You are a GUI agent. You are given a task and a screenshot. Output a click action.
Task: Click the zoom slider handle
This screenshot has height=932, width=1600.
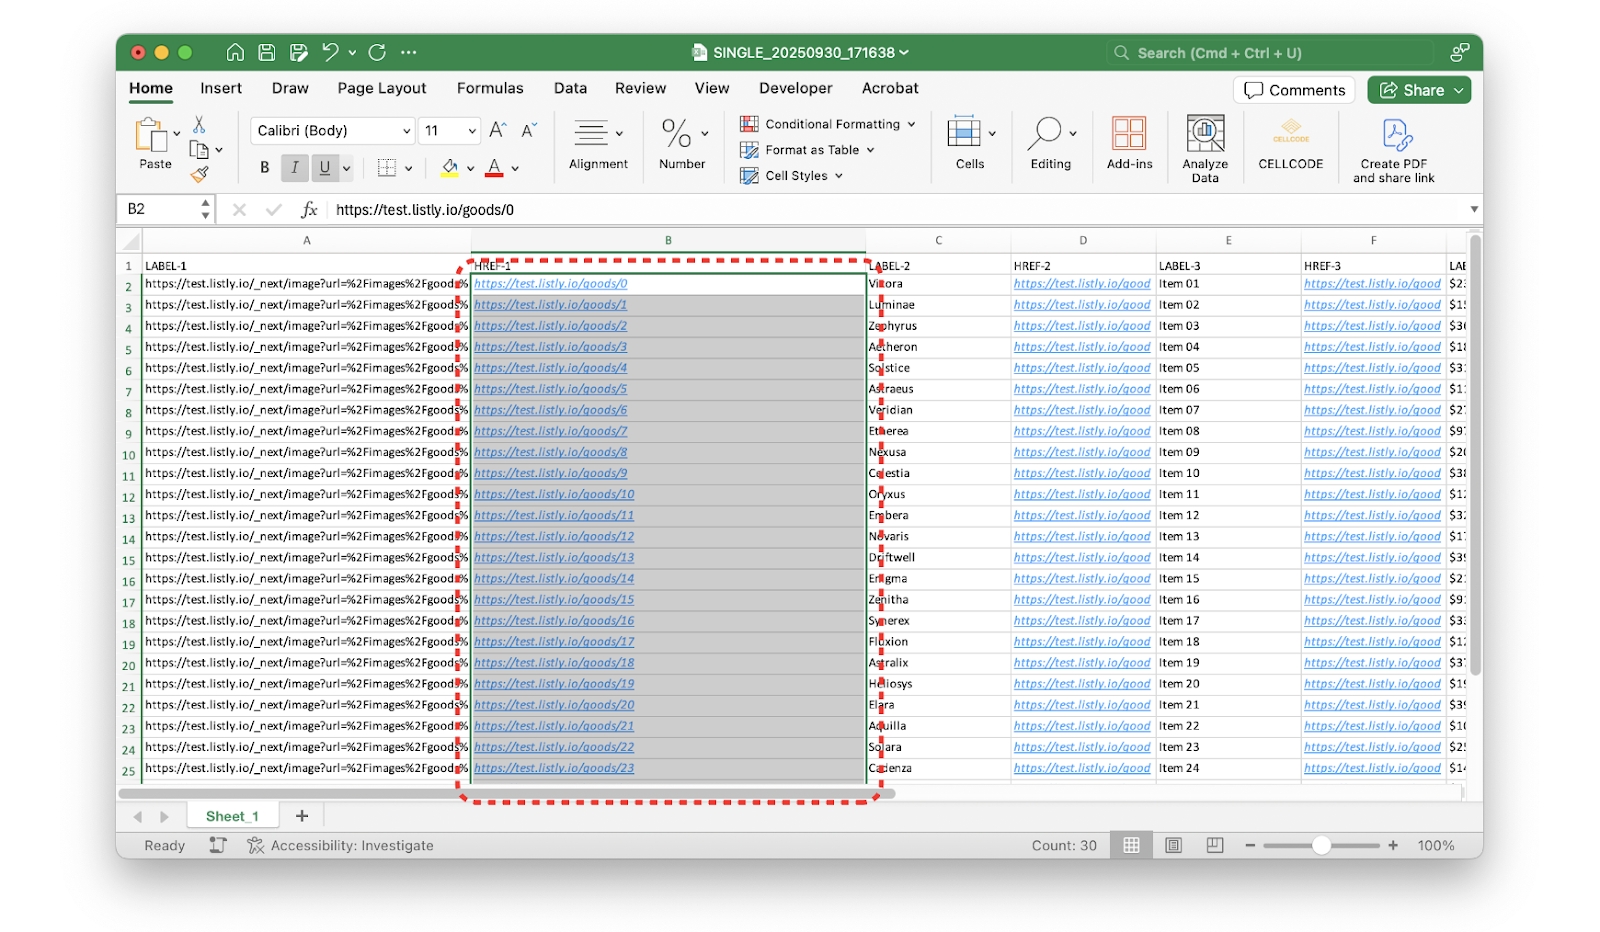click(x=1321, y=846)
